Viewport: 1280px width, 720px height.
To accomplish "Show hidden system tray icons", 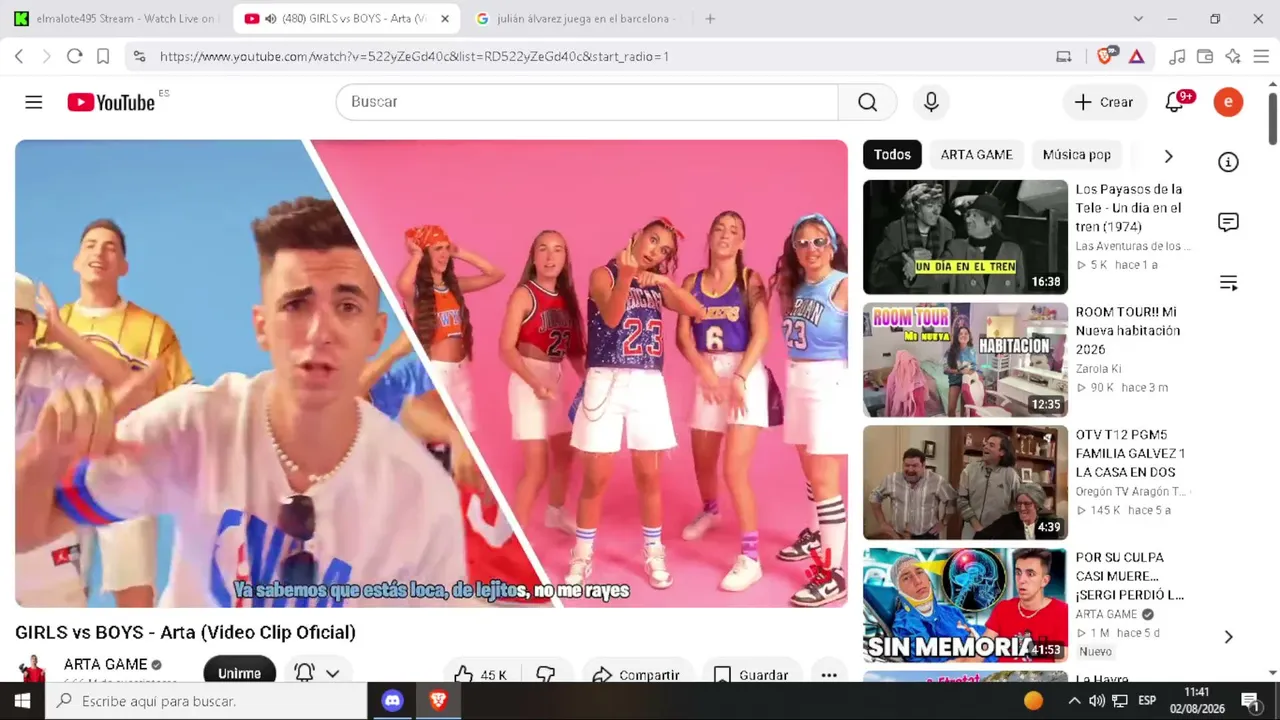I will (x=1075, y=701).
